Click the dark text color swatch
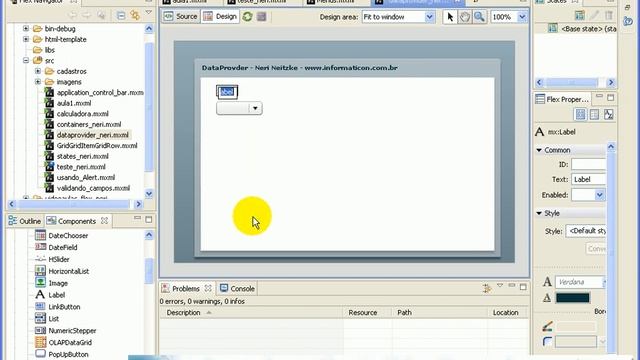Screen dimensions: 640x360 pos(573,298)
